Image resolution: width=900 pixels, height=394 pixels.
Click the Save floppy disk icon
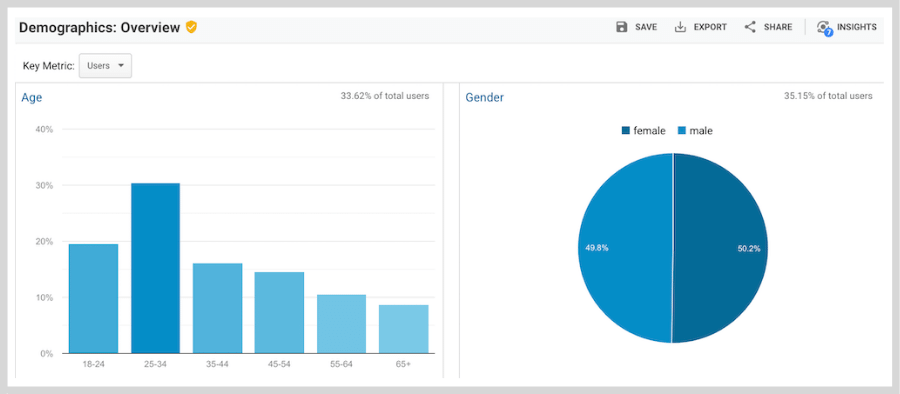pos(622,27)
